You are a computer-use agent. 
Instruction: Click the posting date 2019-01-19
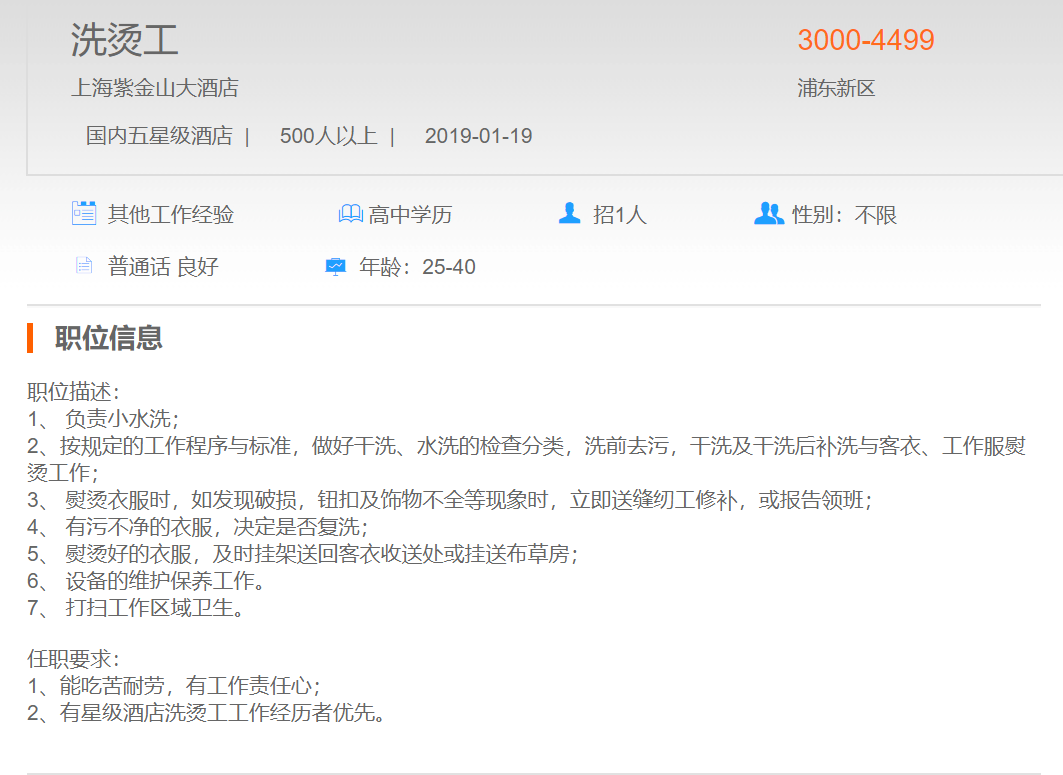478,136
